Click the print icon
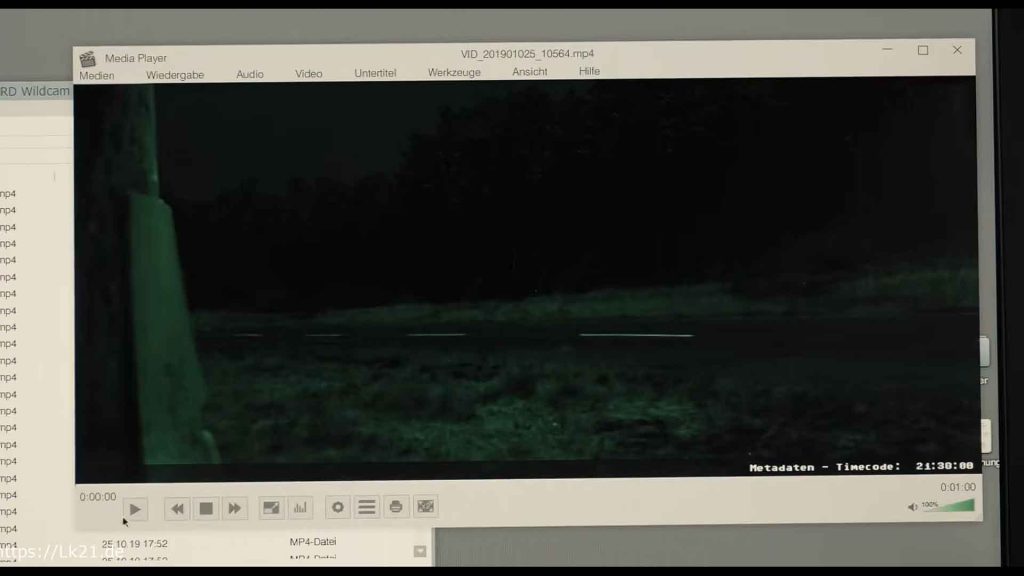Viewport: 1024px width, 576px height. [396, 507]
